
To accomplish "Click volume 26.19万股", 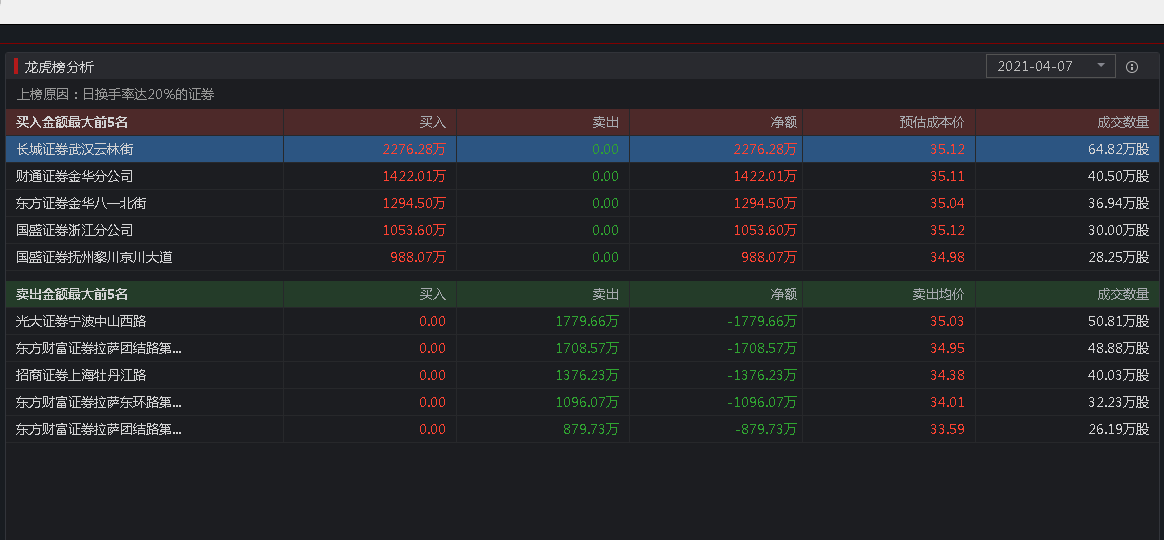I will click(1119, 429).
